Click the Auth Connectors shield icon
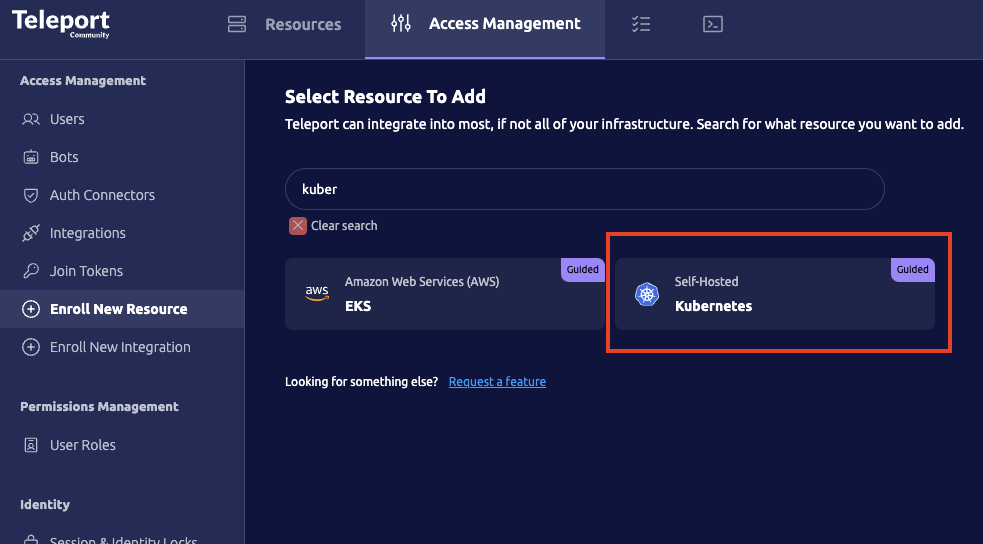The width and height of the screenshot is (983, 544). pyautogui.click(x=31, y=196)
